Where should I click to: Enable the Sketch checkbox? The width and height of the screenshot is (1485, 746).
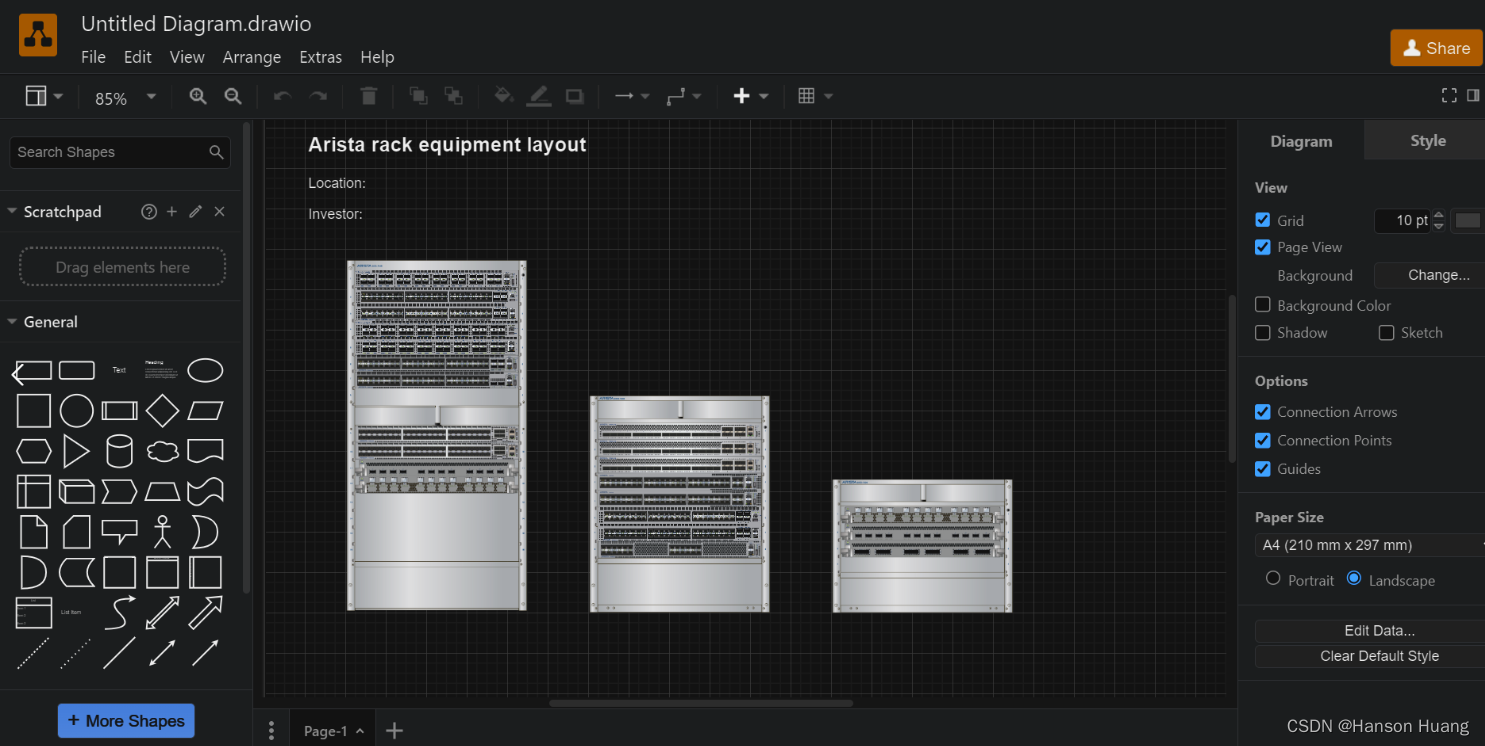(x=1386, y=332)
